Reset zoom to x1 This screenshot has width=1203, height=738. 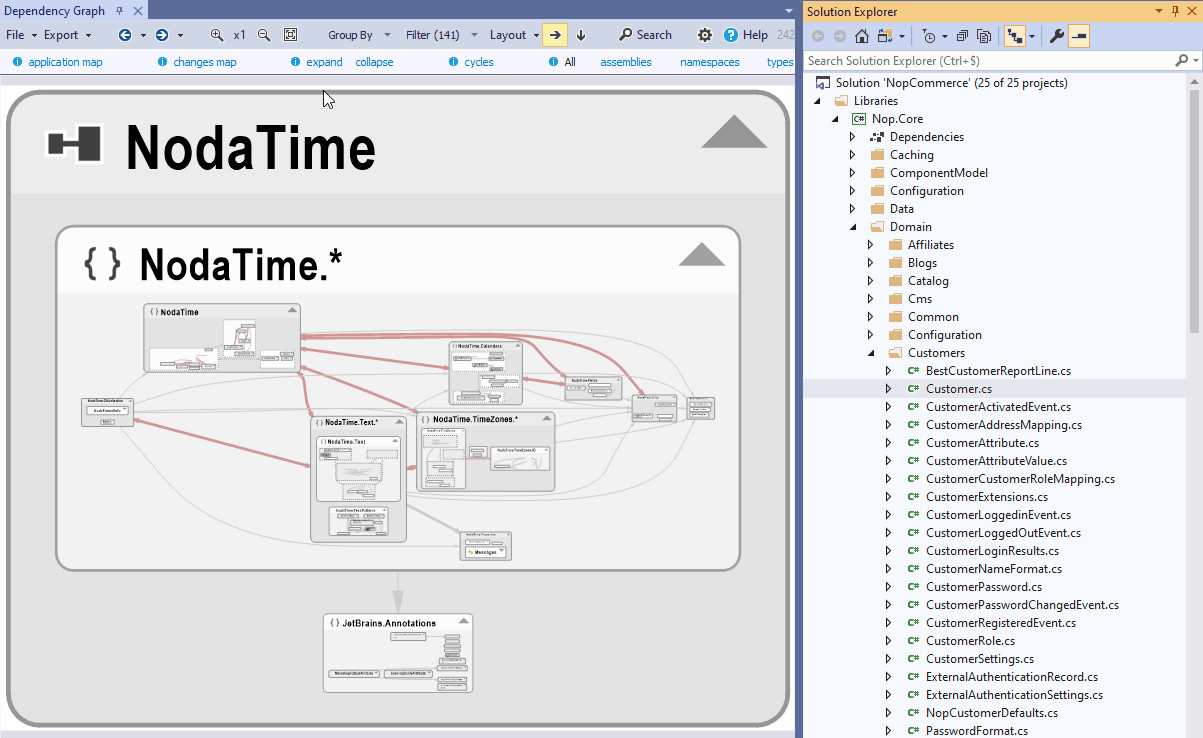[240, 35]
